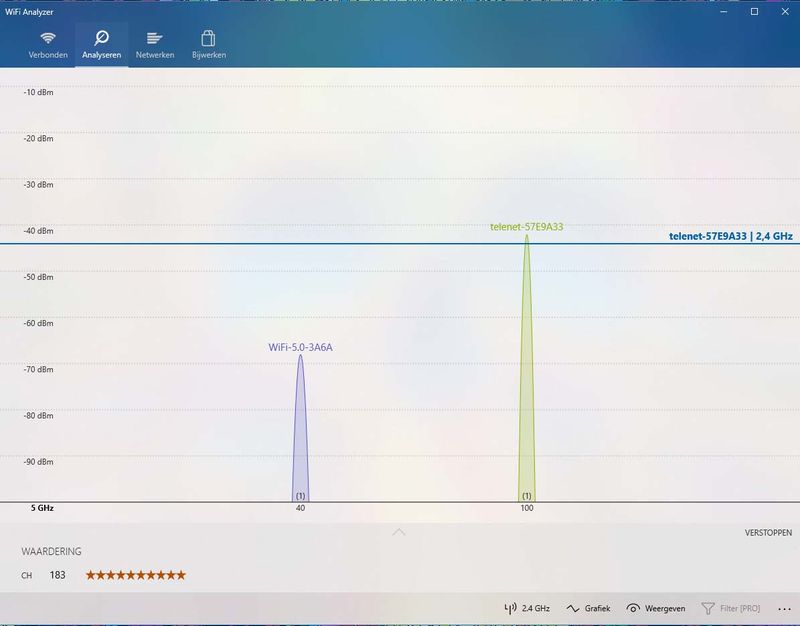This screenshot has width=800, height=626.
Task: Open the Weergeven eye view options
Action: pyautogui.click(x=654, y=607)
